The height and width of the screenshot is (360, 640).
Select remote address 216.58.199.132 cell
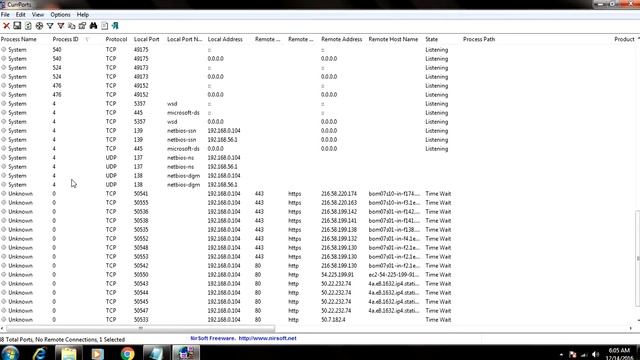coord(339,238)
